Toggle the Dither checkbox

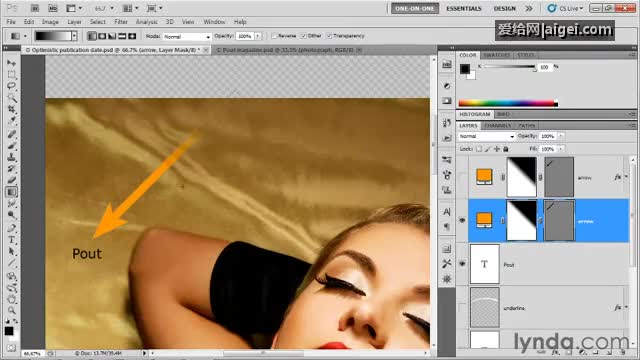(304, 36)
